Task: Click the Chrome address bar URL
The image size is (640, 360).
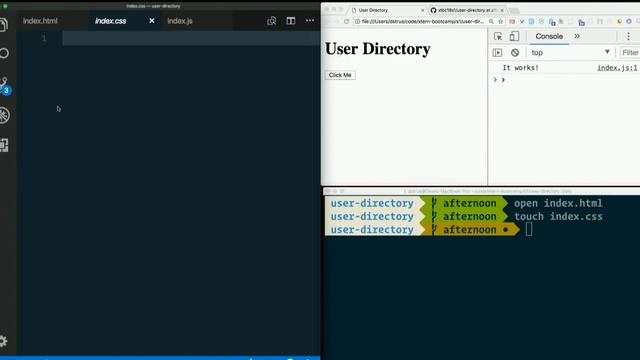Action: coord(422,22)
